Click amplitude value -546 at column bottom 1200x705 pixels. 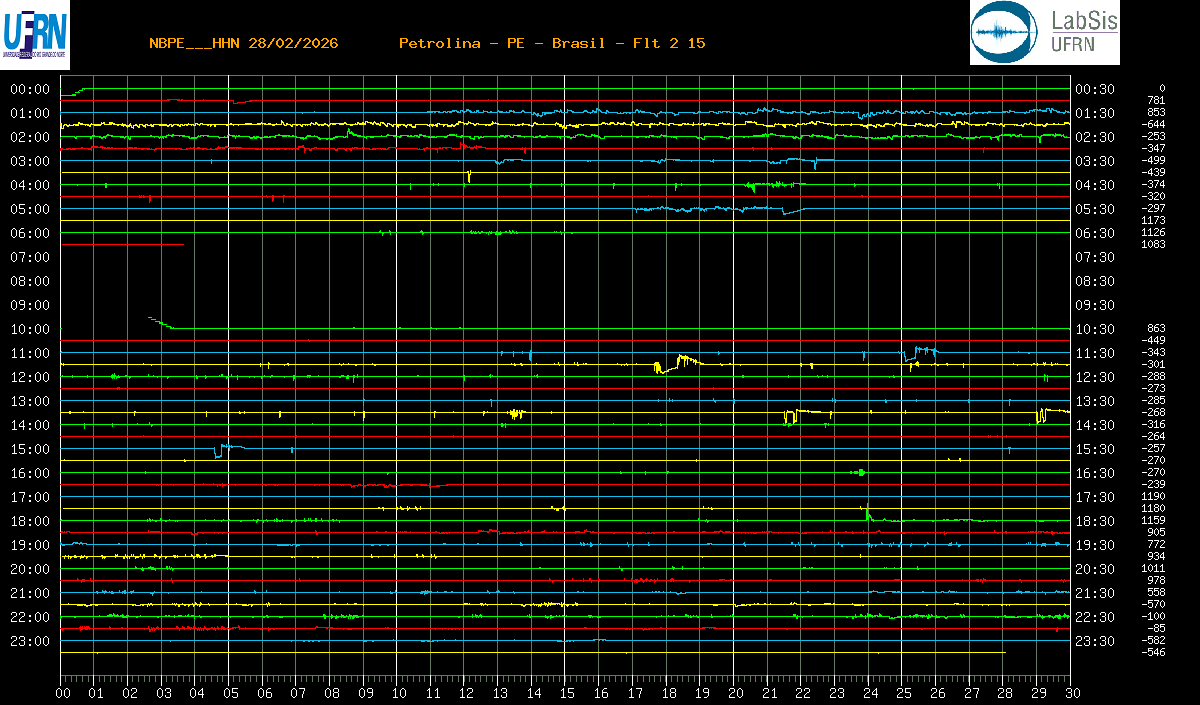[1154, 652]
